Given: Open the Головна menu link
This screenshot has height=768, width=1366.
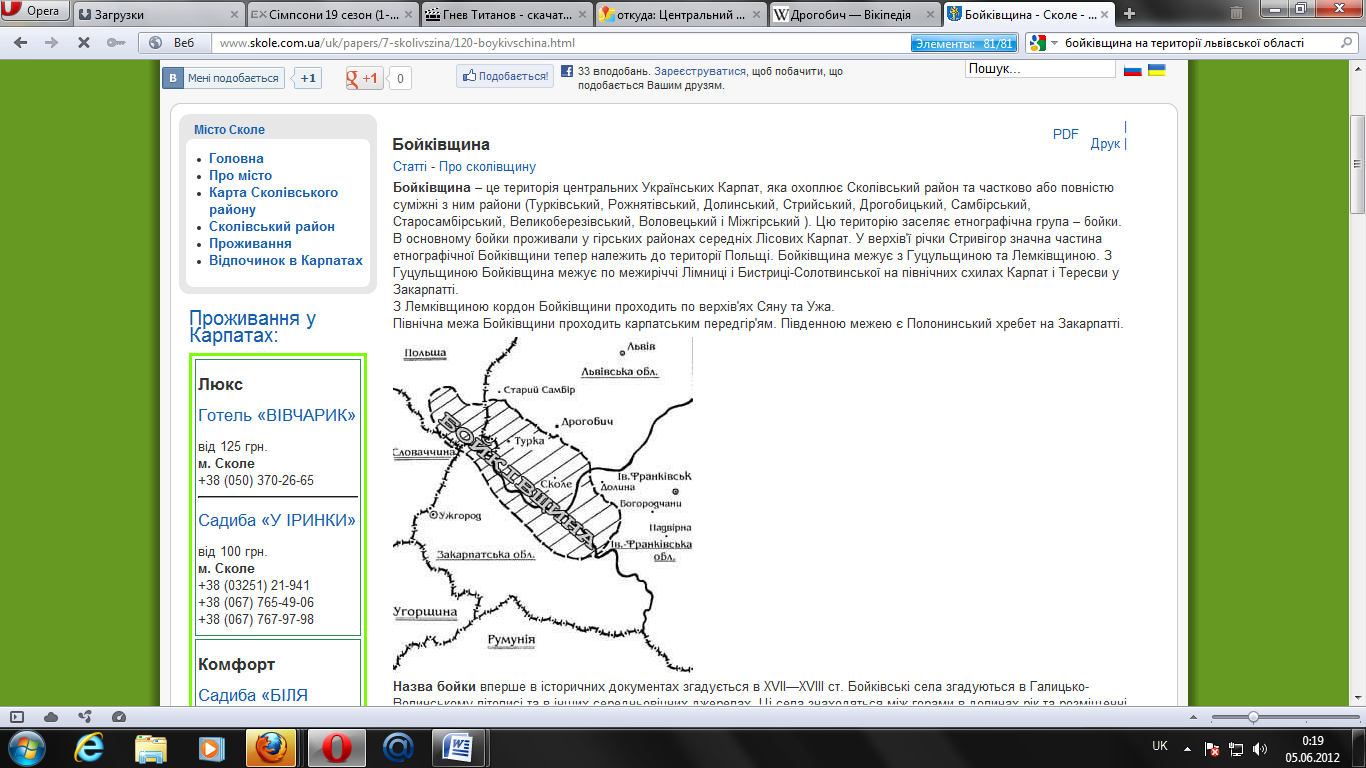Looking at the screenshot, I should pos(236,158).
